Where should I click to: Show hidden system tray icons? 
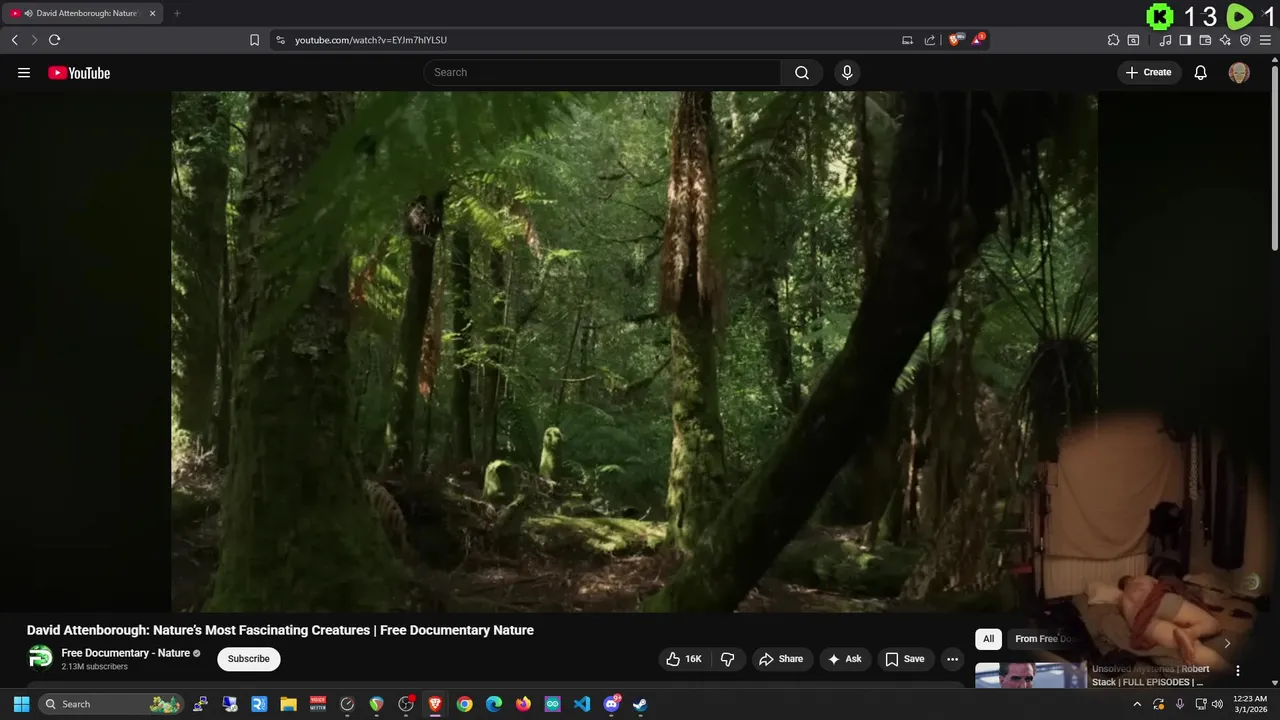point(1137,704)
